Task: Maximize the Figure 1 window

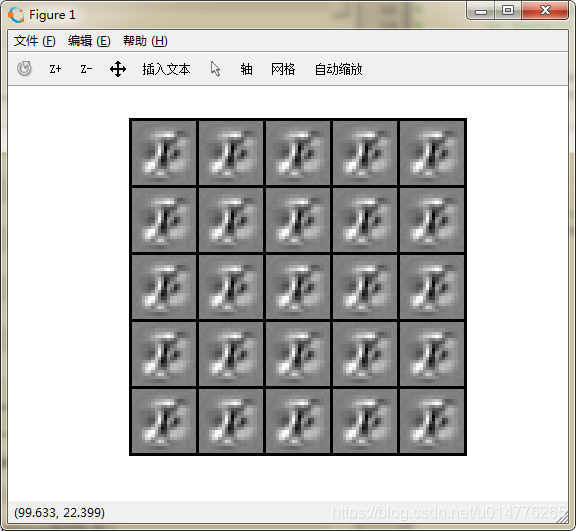Action: click(508, 10)
